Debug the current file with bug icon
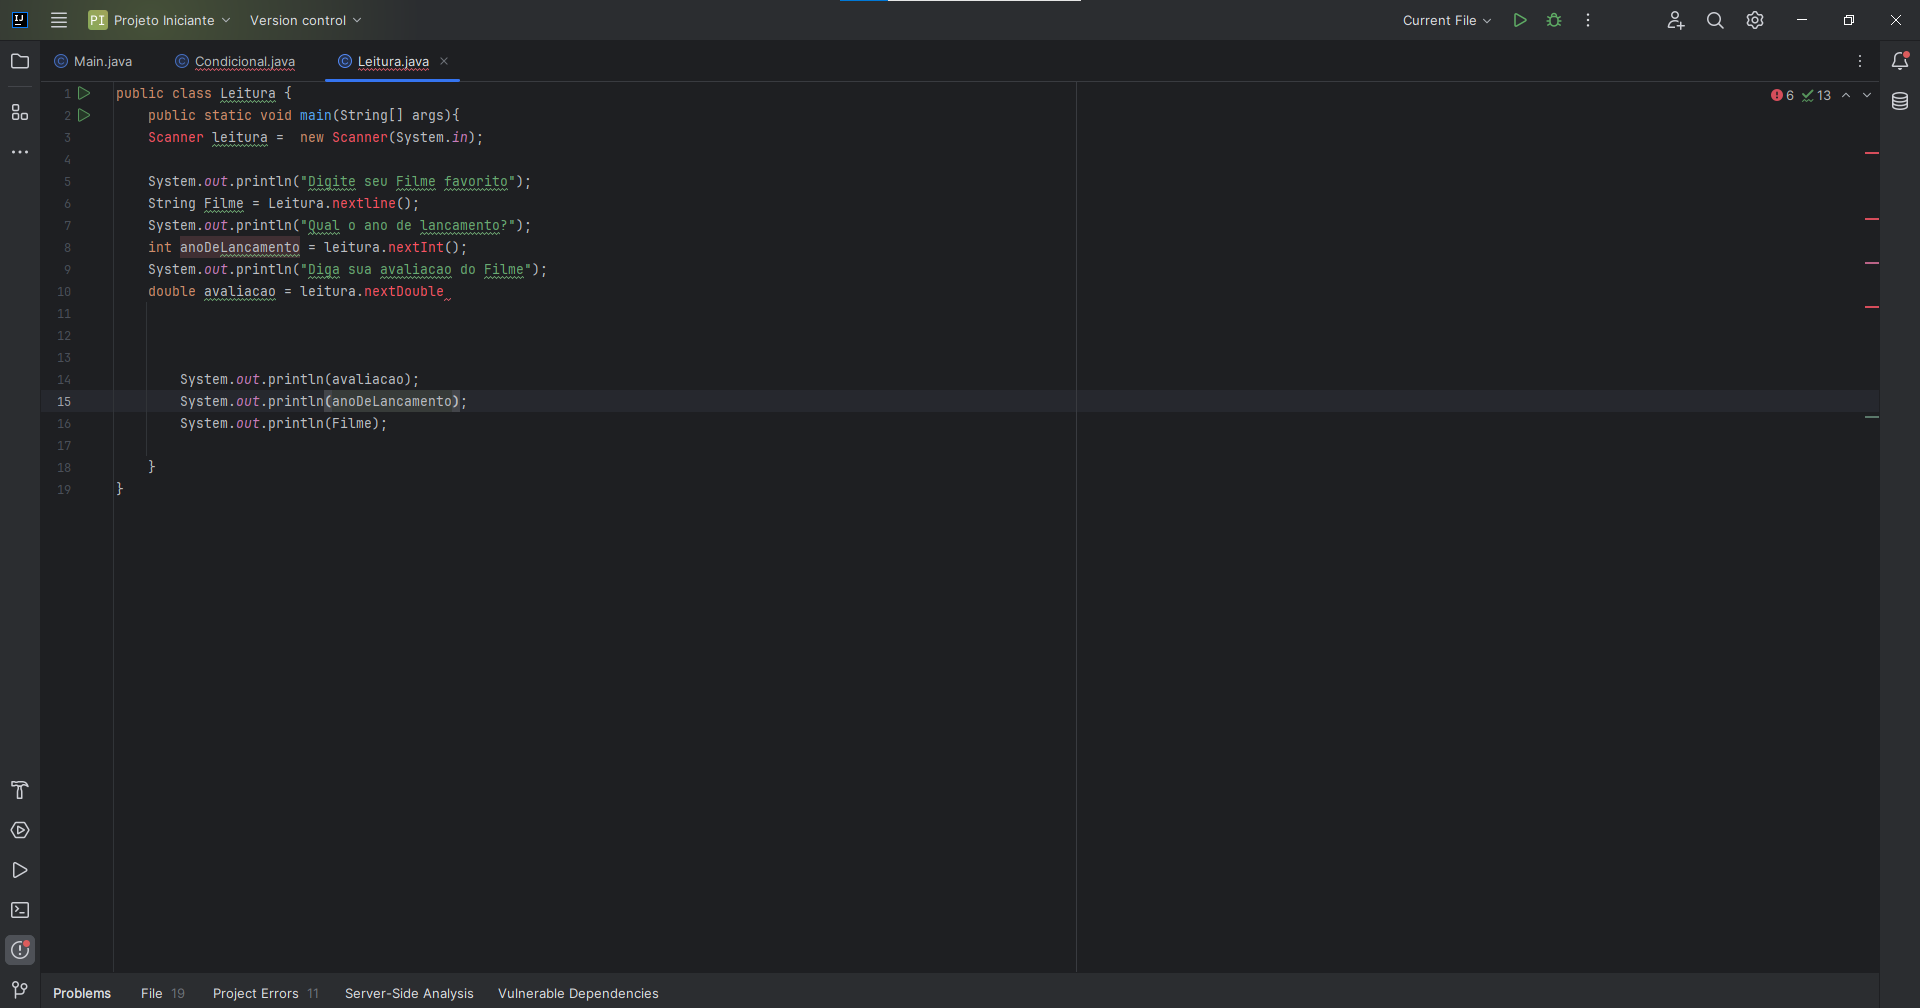1920x1008 pixels. pyautogui.click(x=1554, y=20)
